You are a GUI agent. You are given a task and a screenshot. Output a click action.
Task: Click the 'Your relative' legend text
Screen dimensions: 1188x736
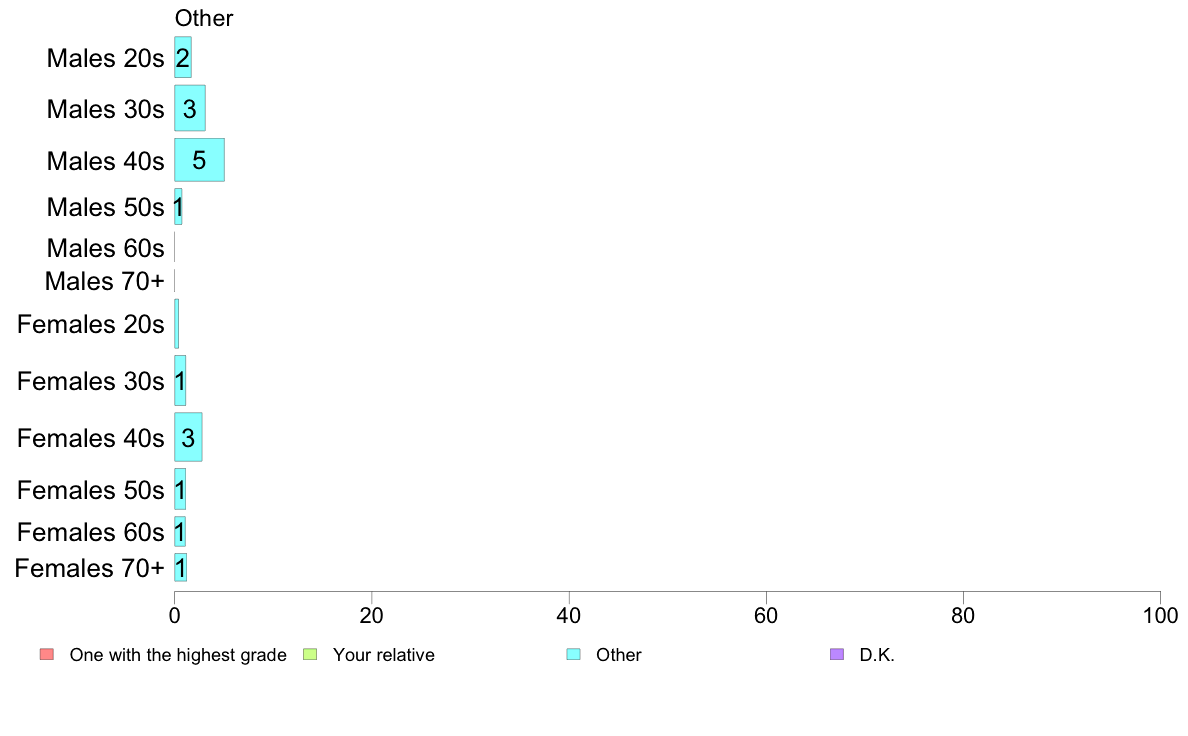coord(383,655)
